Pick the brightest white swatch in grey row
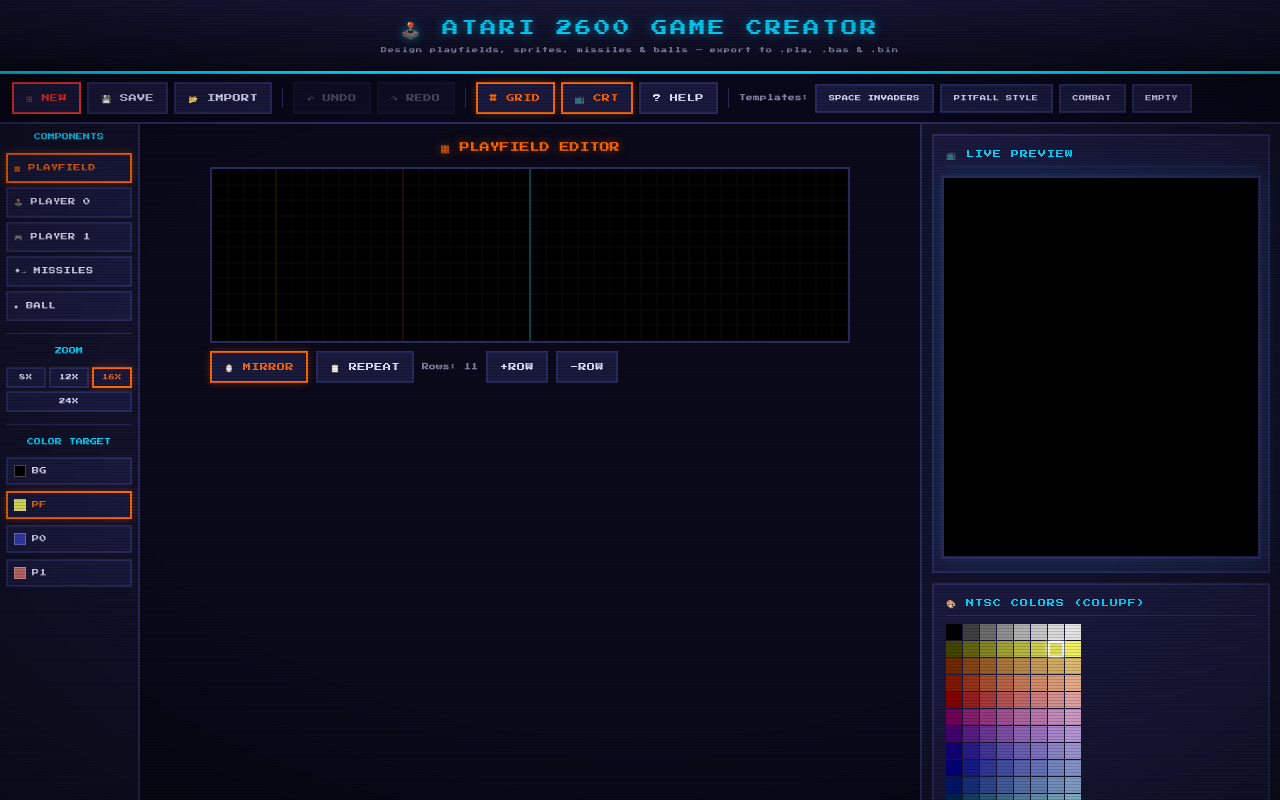This screenshot has width=1280, height=800. 1073,632
